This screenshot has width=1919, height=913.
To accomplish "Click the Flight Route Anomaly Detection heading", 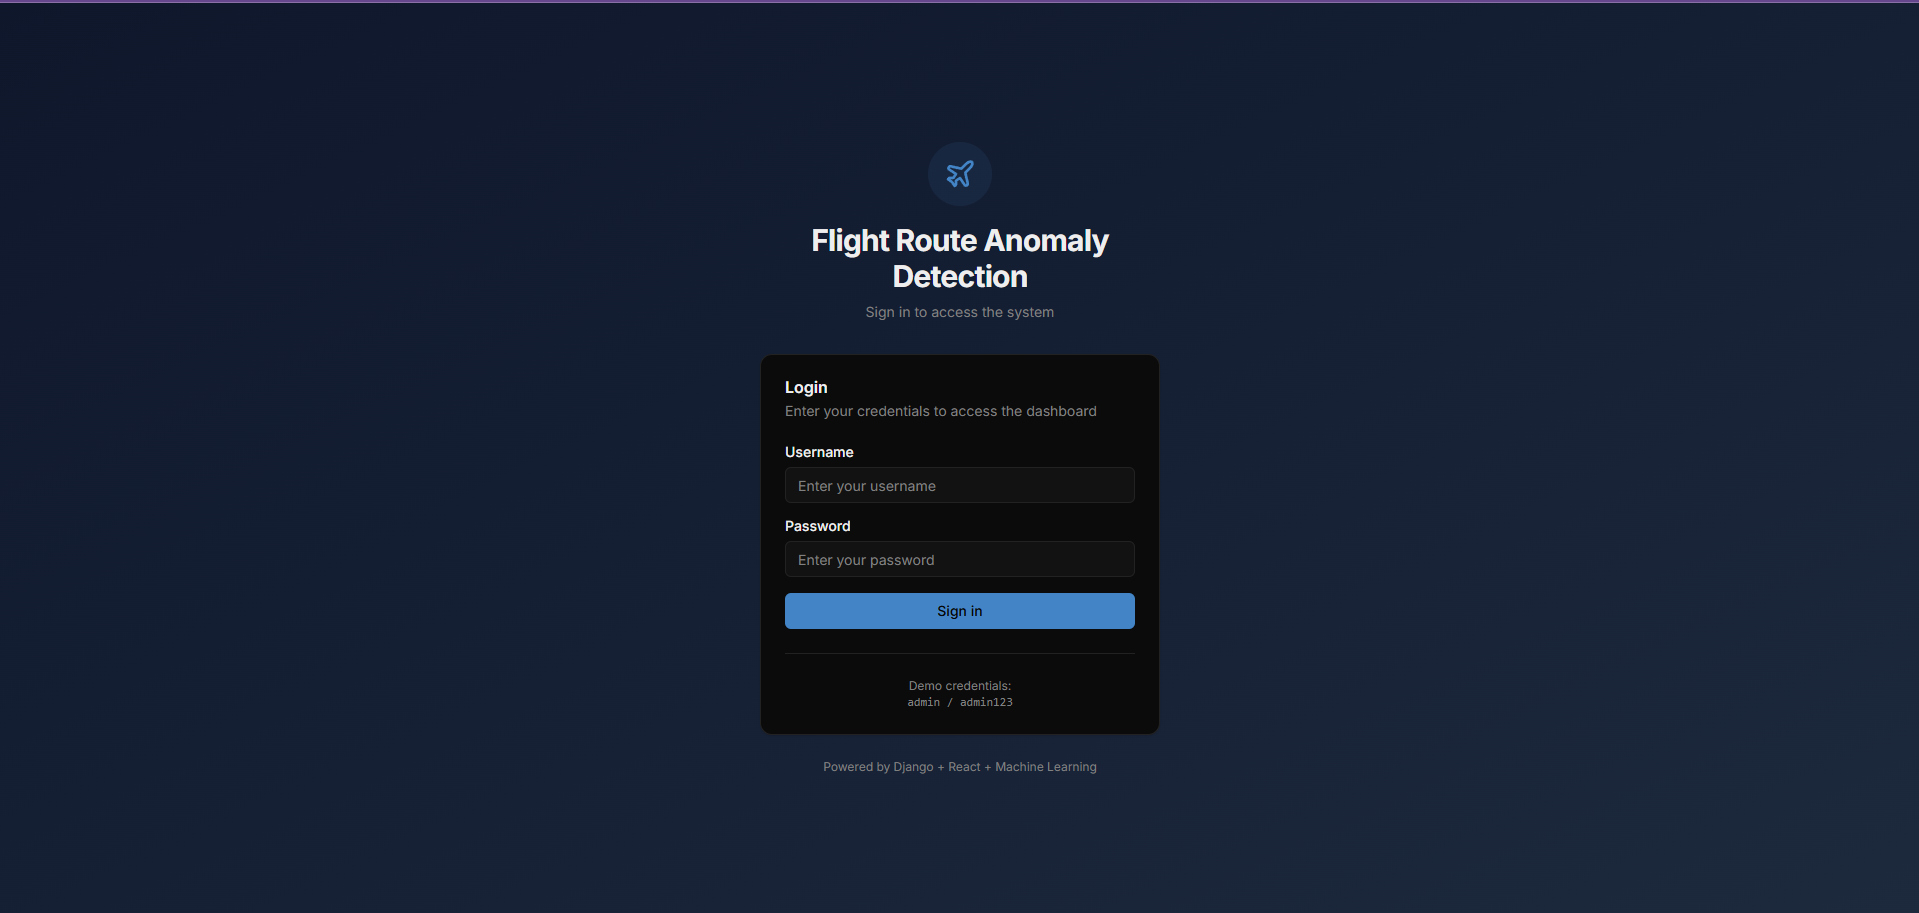I will tap(959, 258).
